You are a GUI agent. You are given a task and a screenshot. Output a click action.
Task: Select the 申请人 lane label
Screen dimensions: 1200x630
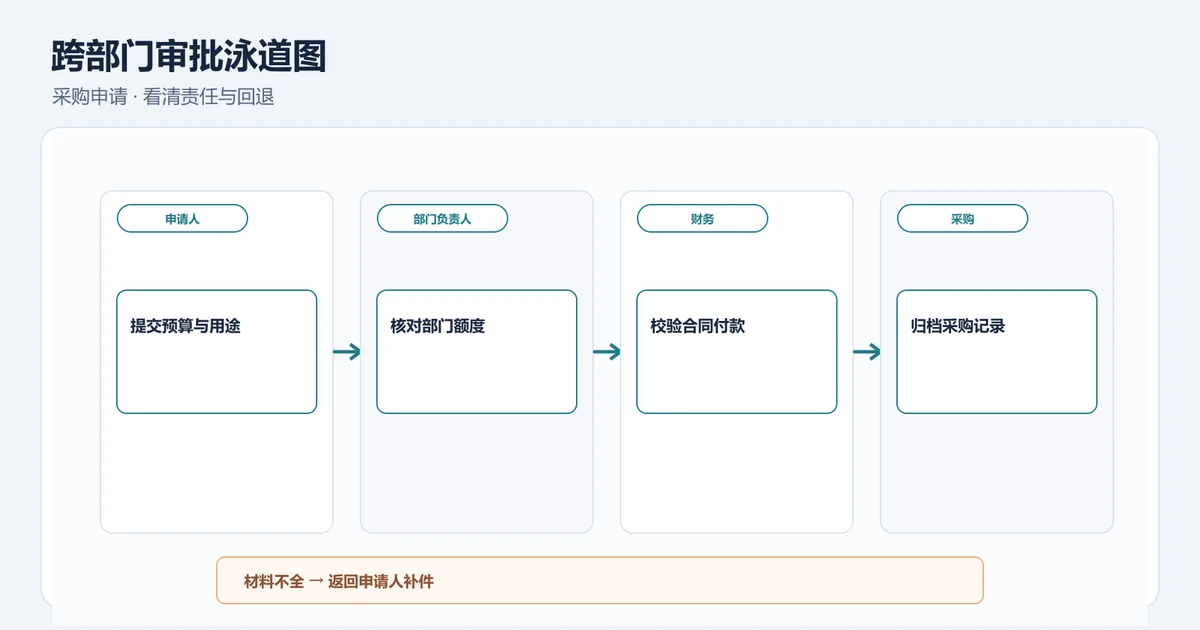(x=182, y=218)
